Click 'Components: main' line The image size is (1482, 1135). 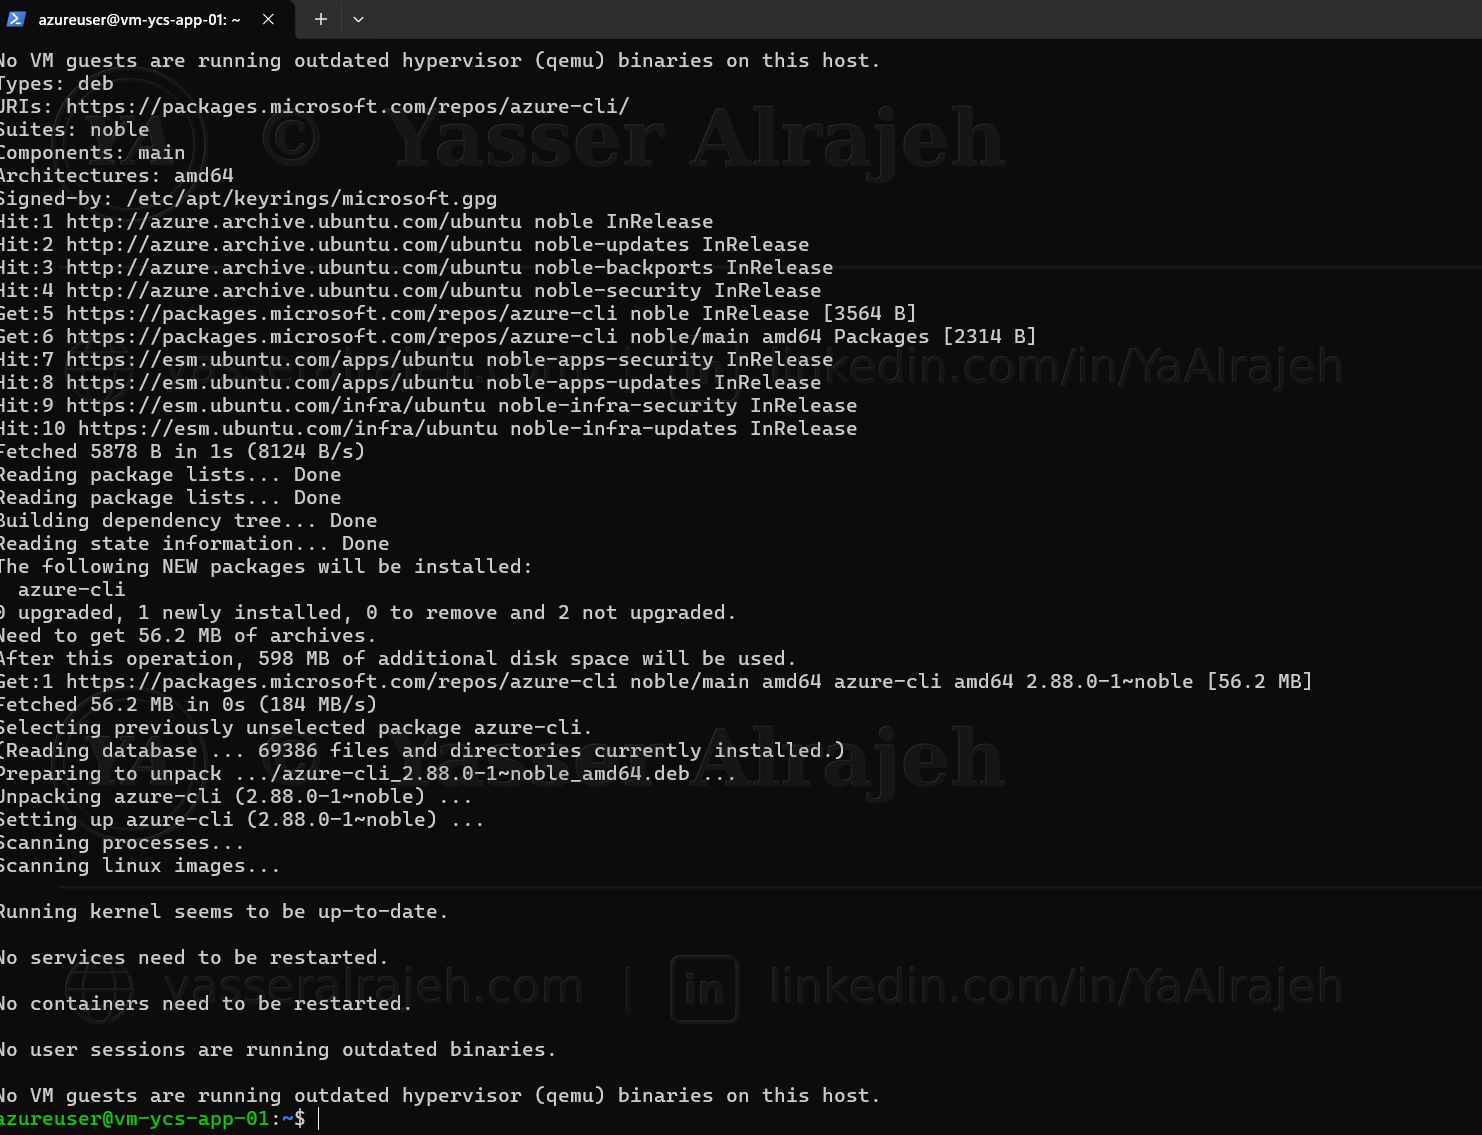tap(93, 152)
